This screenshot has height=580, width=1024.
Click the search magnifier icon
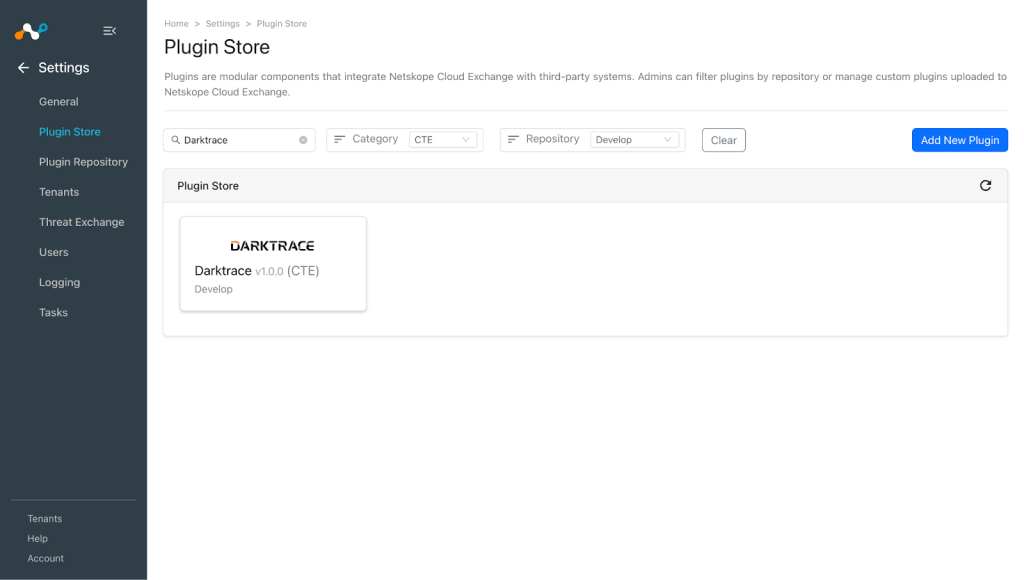point(176,140)
